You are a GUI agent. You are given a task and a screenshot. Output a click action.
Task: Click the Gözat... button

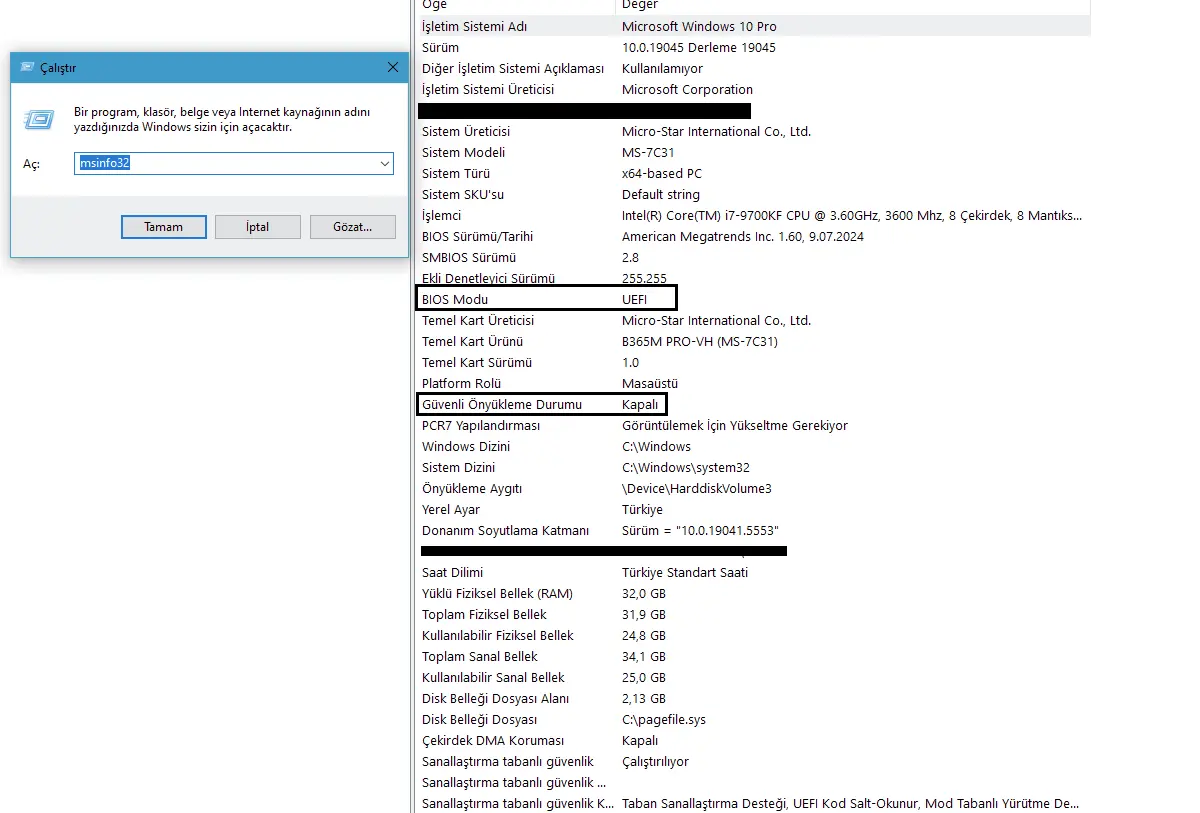tap(353, 227)
